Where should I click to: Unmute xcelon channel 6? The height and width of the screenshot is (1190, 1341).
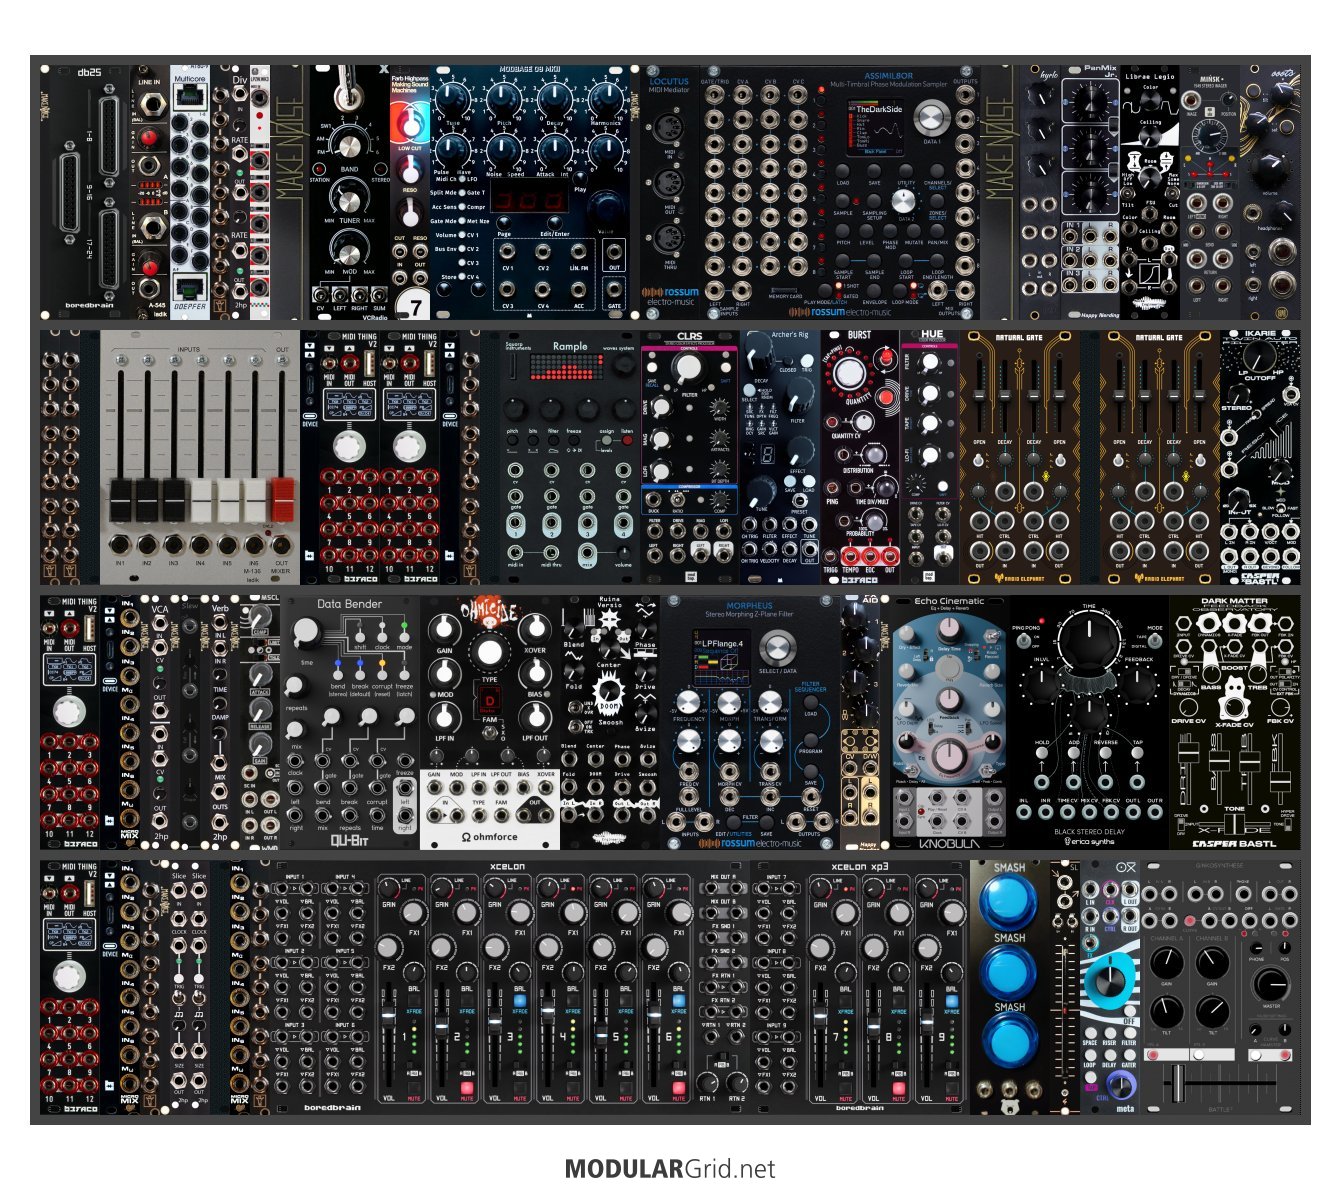tap(679, 1087)
